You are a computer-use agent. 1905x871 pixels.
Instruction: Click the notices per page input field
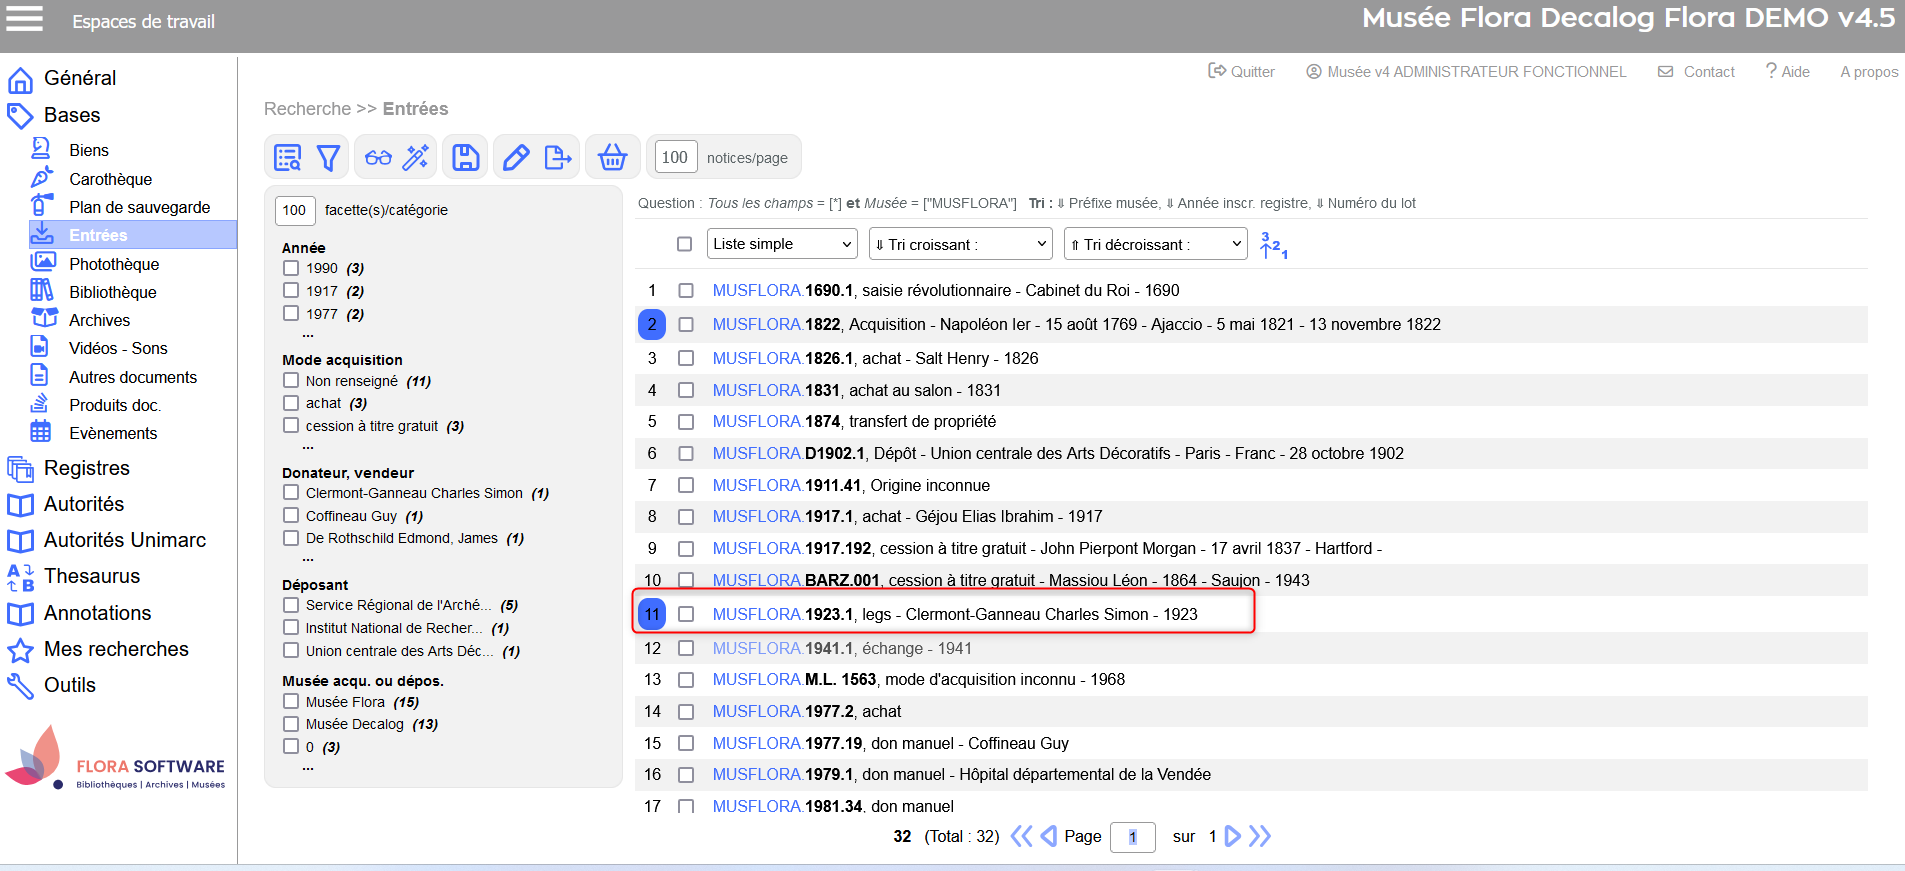675,157
